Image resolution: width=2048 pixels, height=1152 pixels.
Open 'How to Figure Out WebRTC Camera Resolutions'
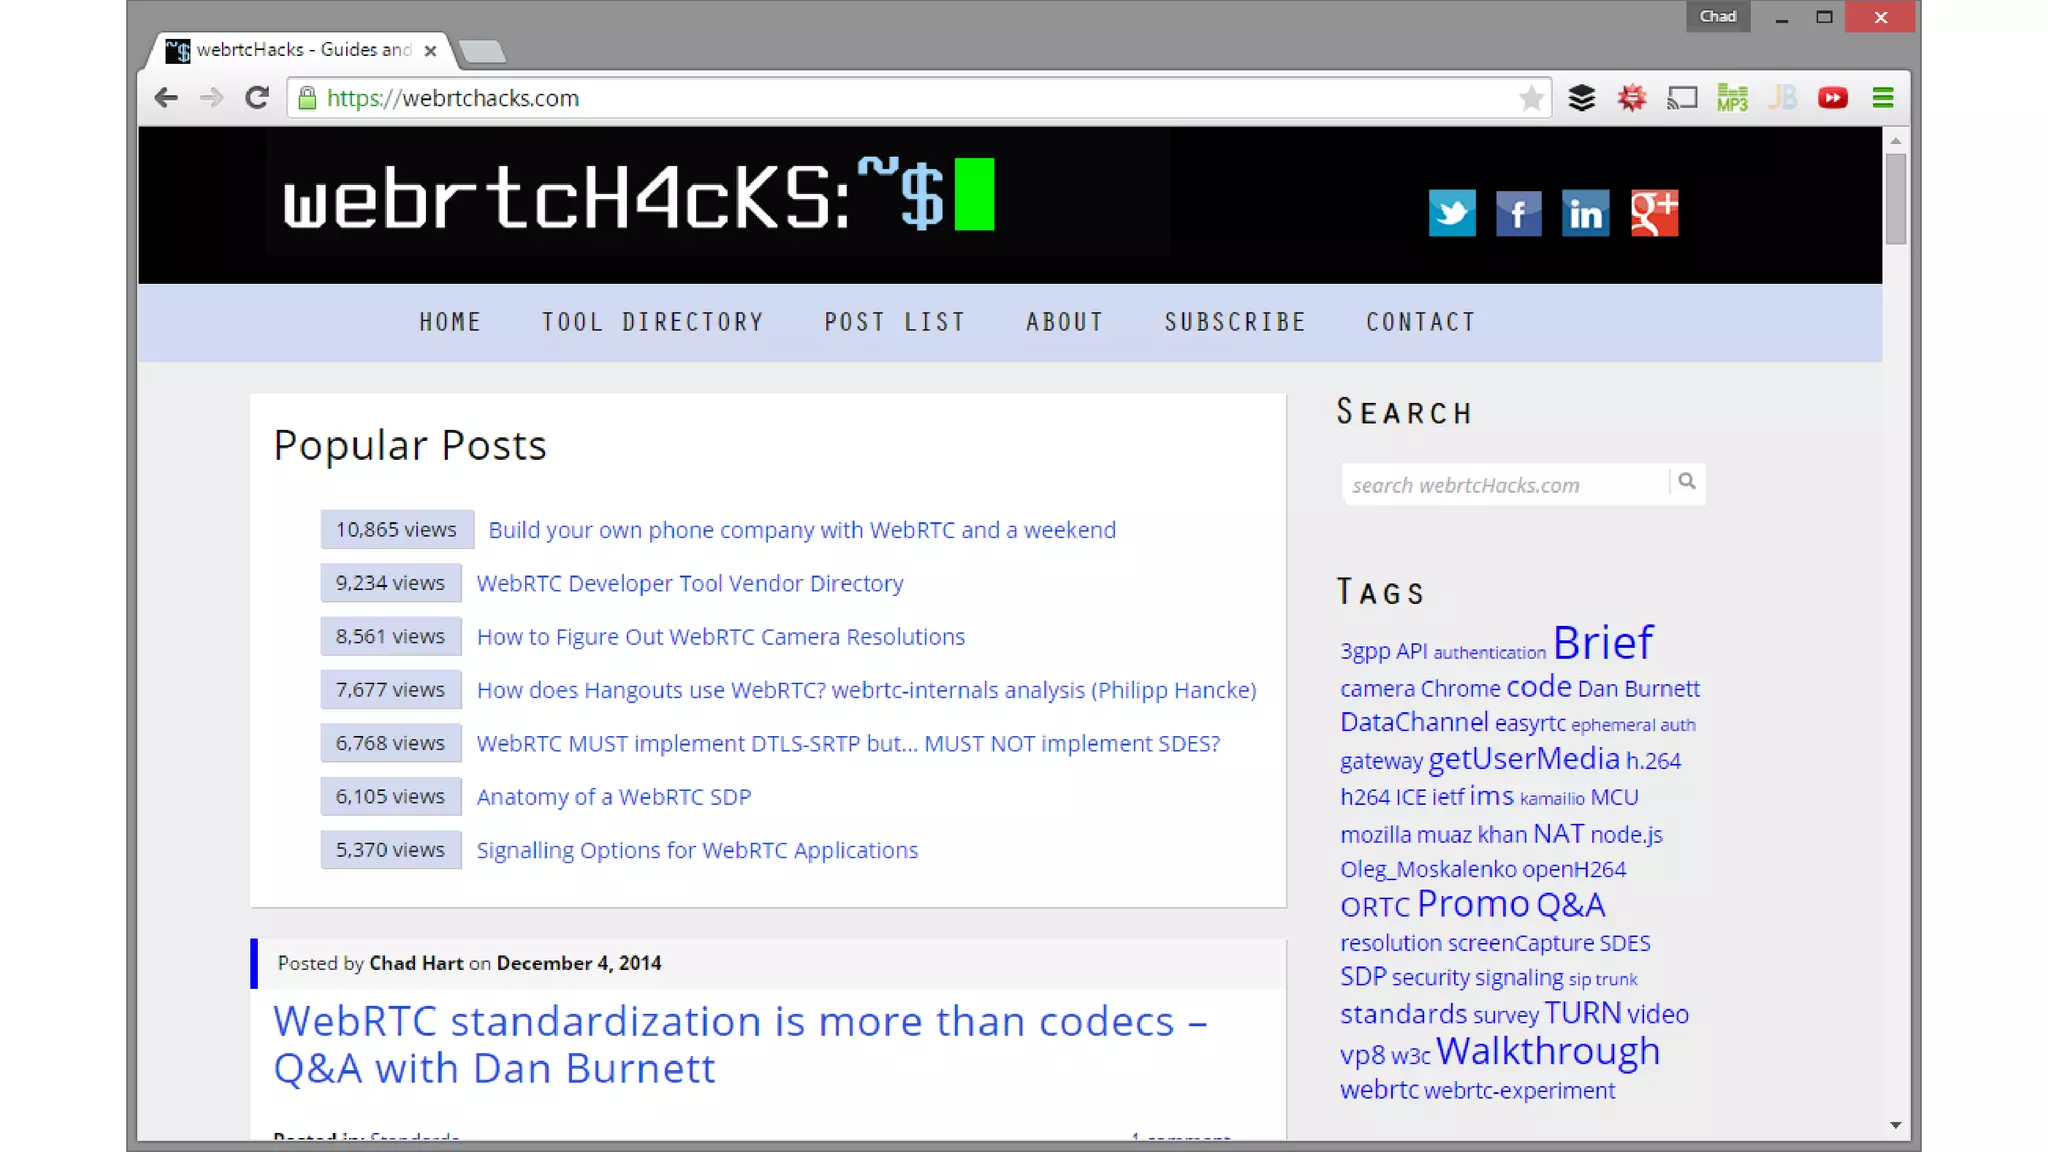point(721,637)
